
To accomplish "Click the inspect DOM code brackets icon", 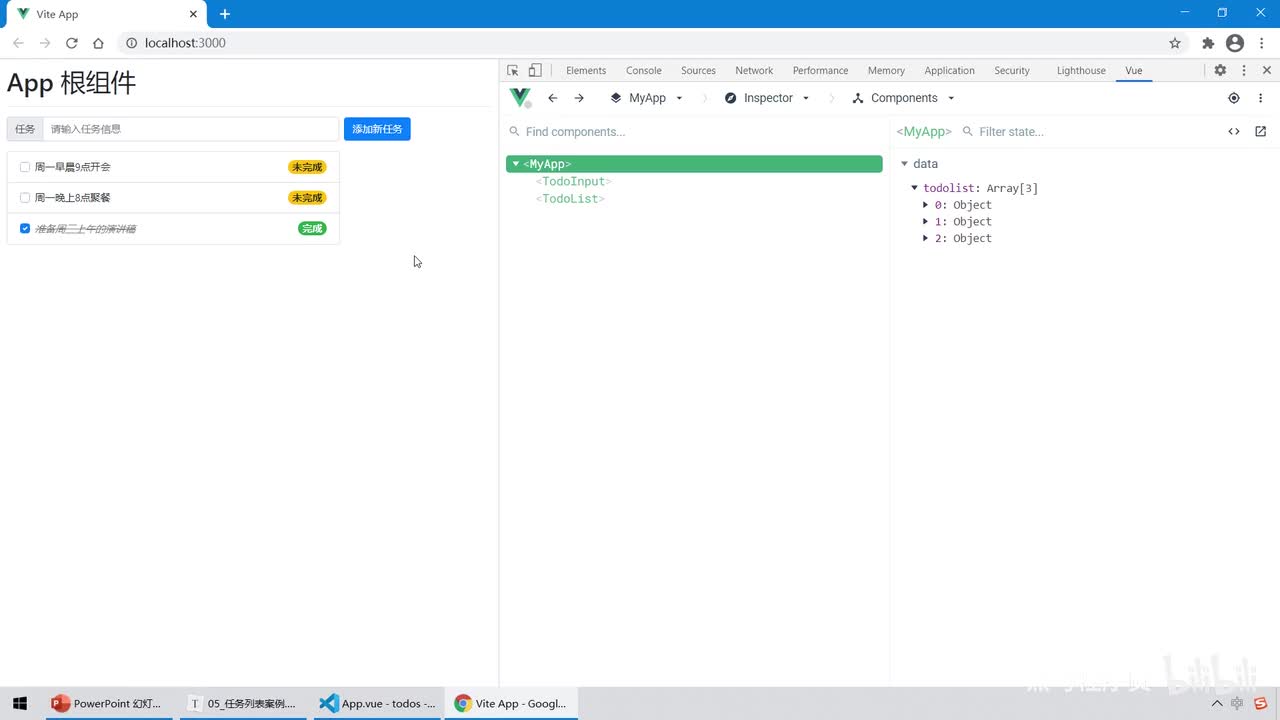I will (x=1234, y=132).
